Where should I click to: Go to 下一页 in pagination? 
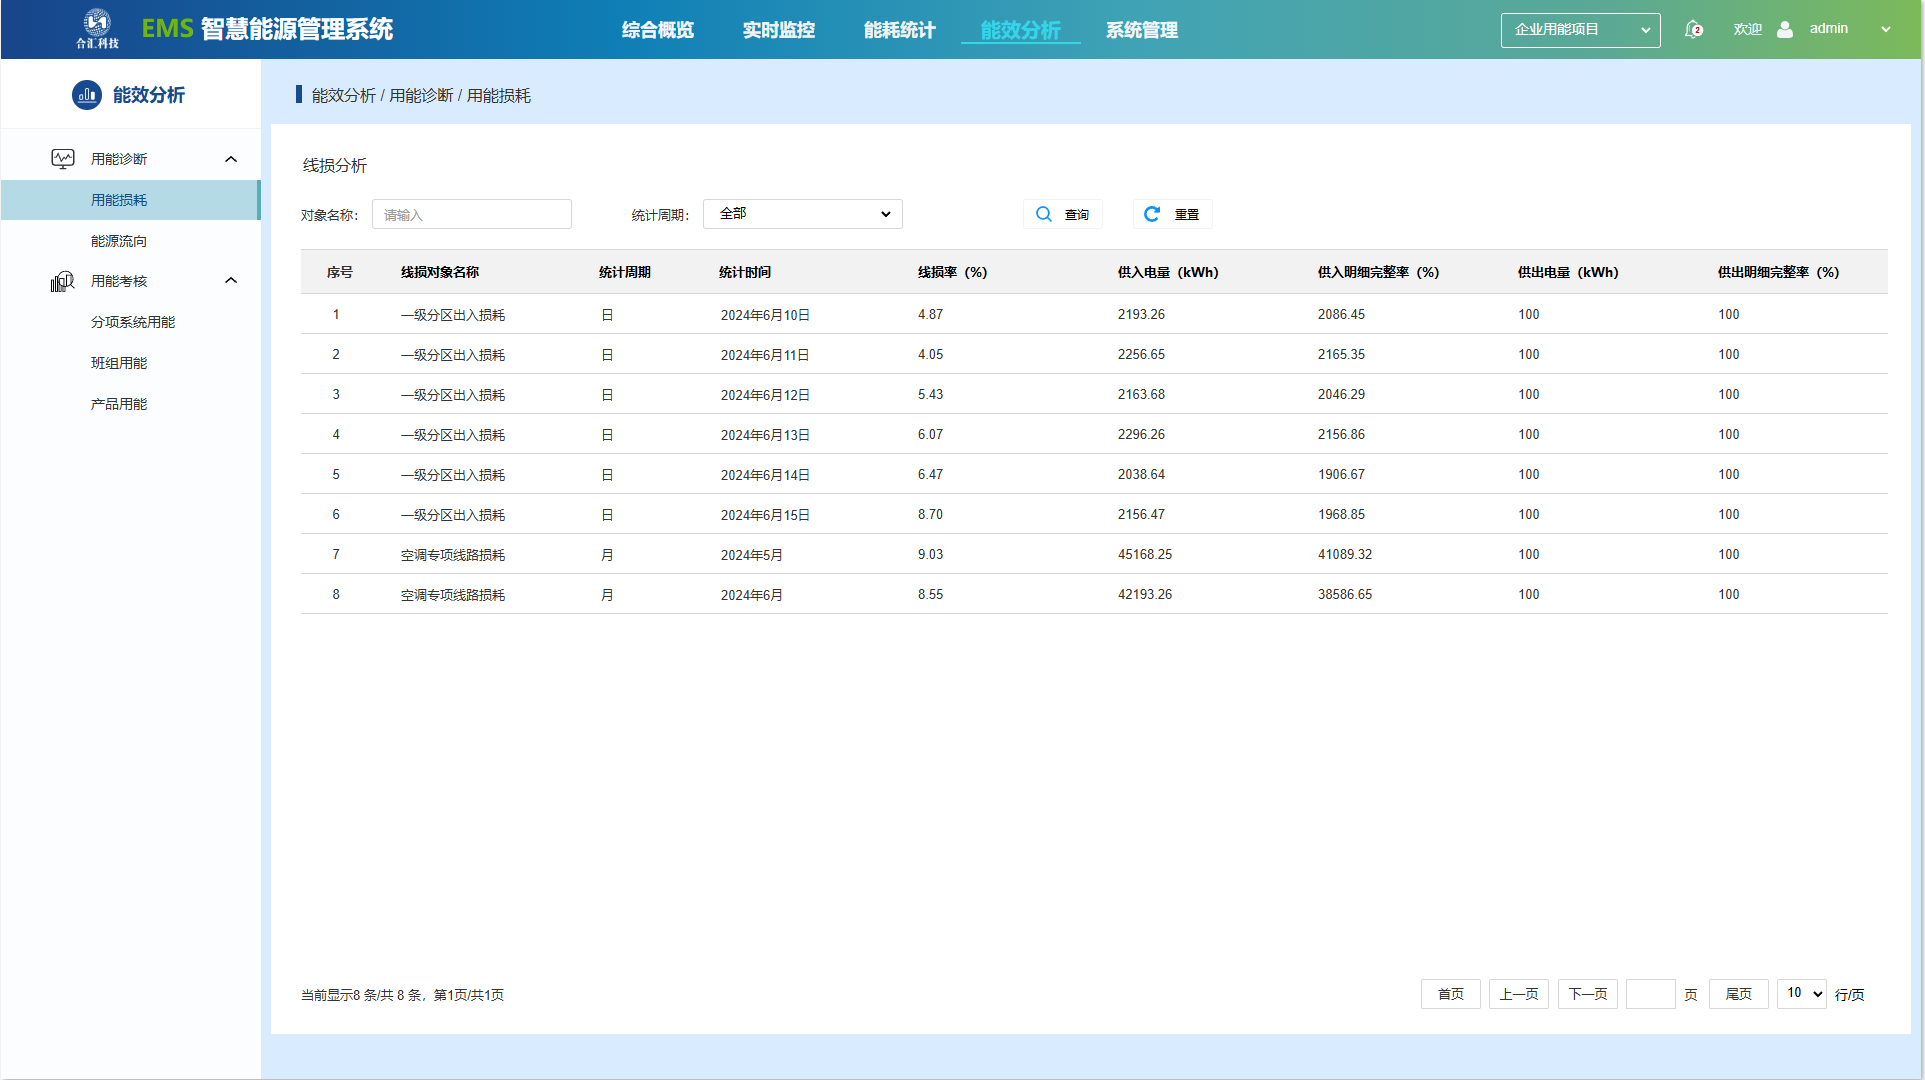click(x=1587, y=994)
